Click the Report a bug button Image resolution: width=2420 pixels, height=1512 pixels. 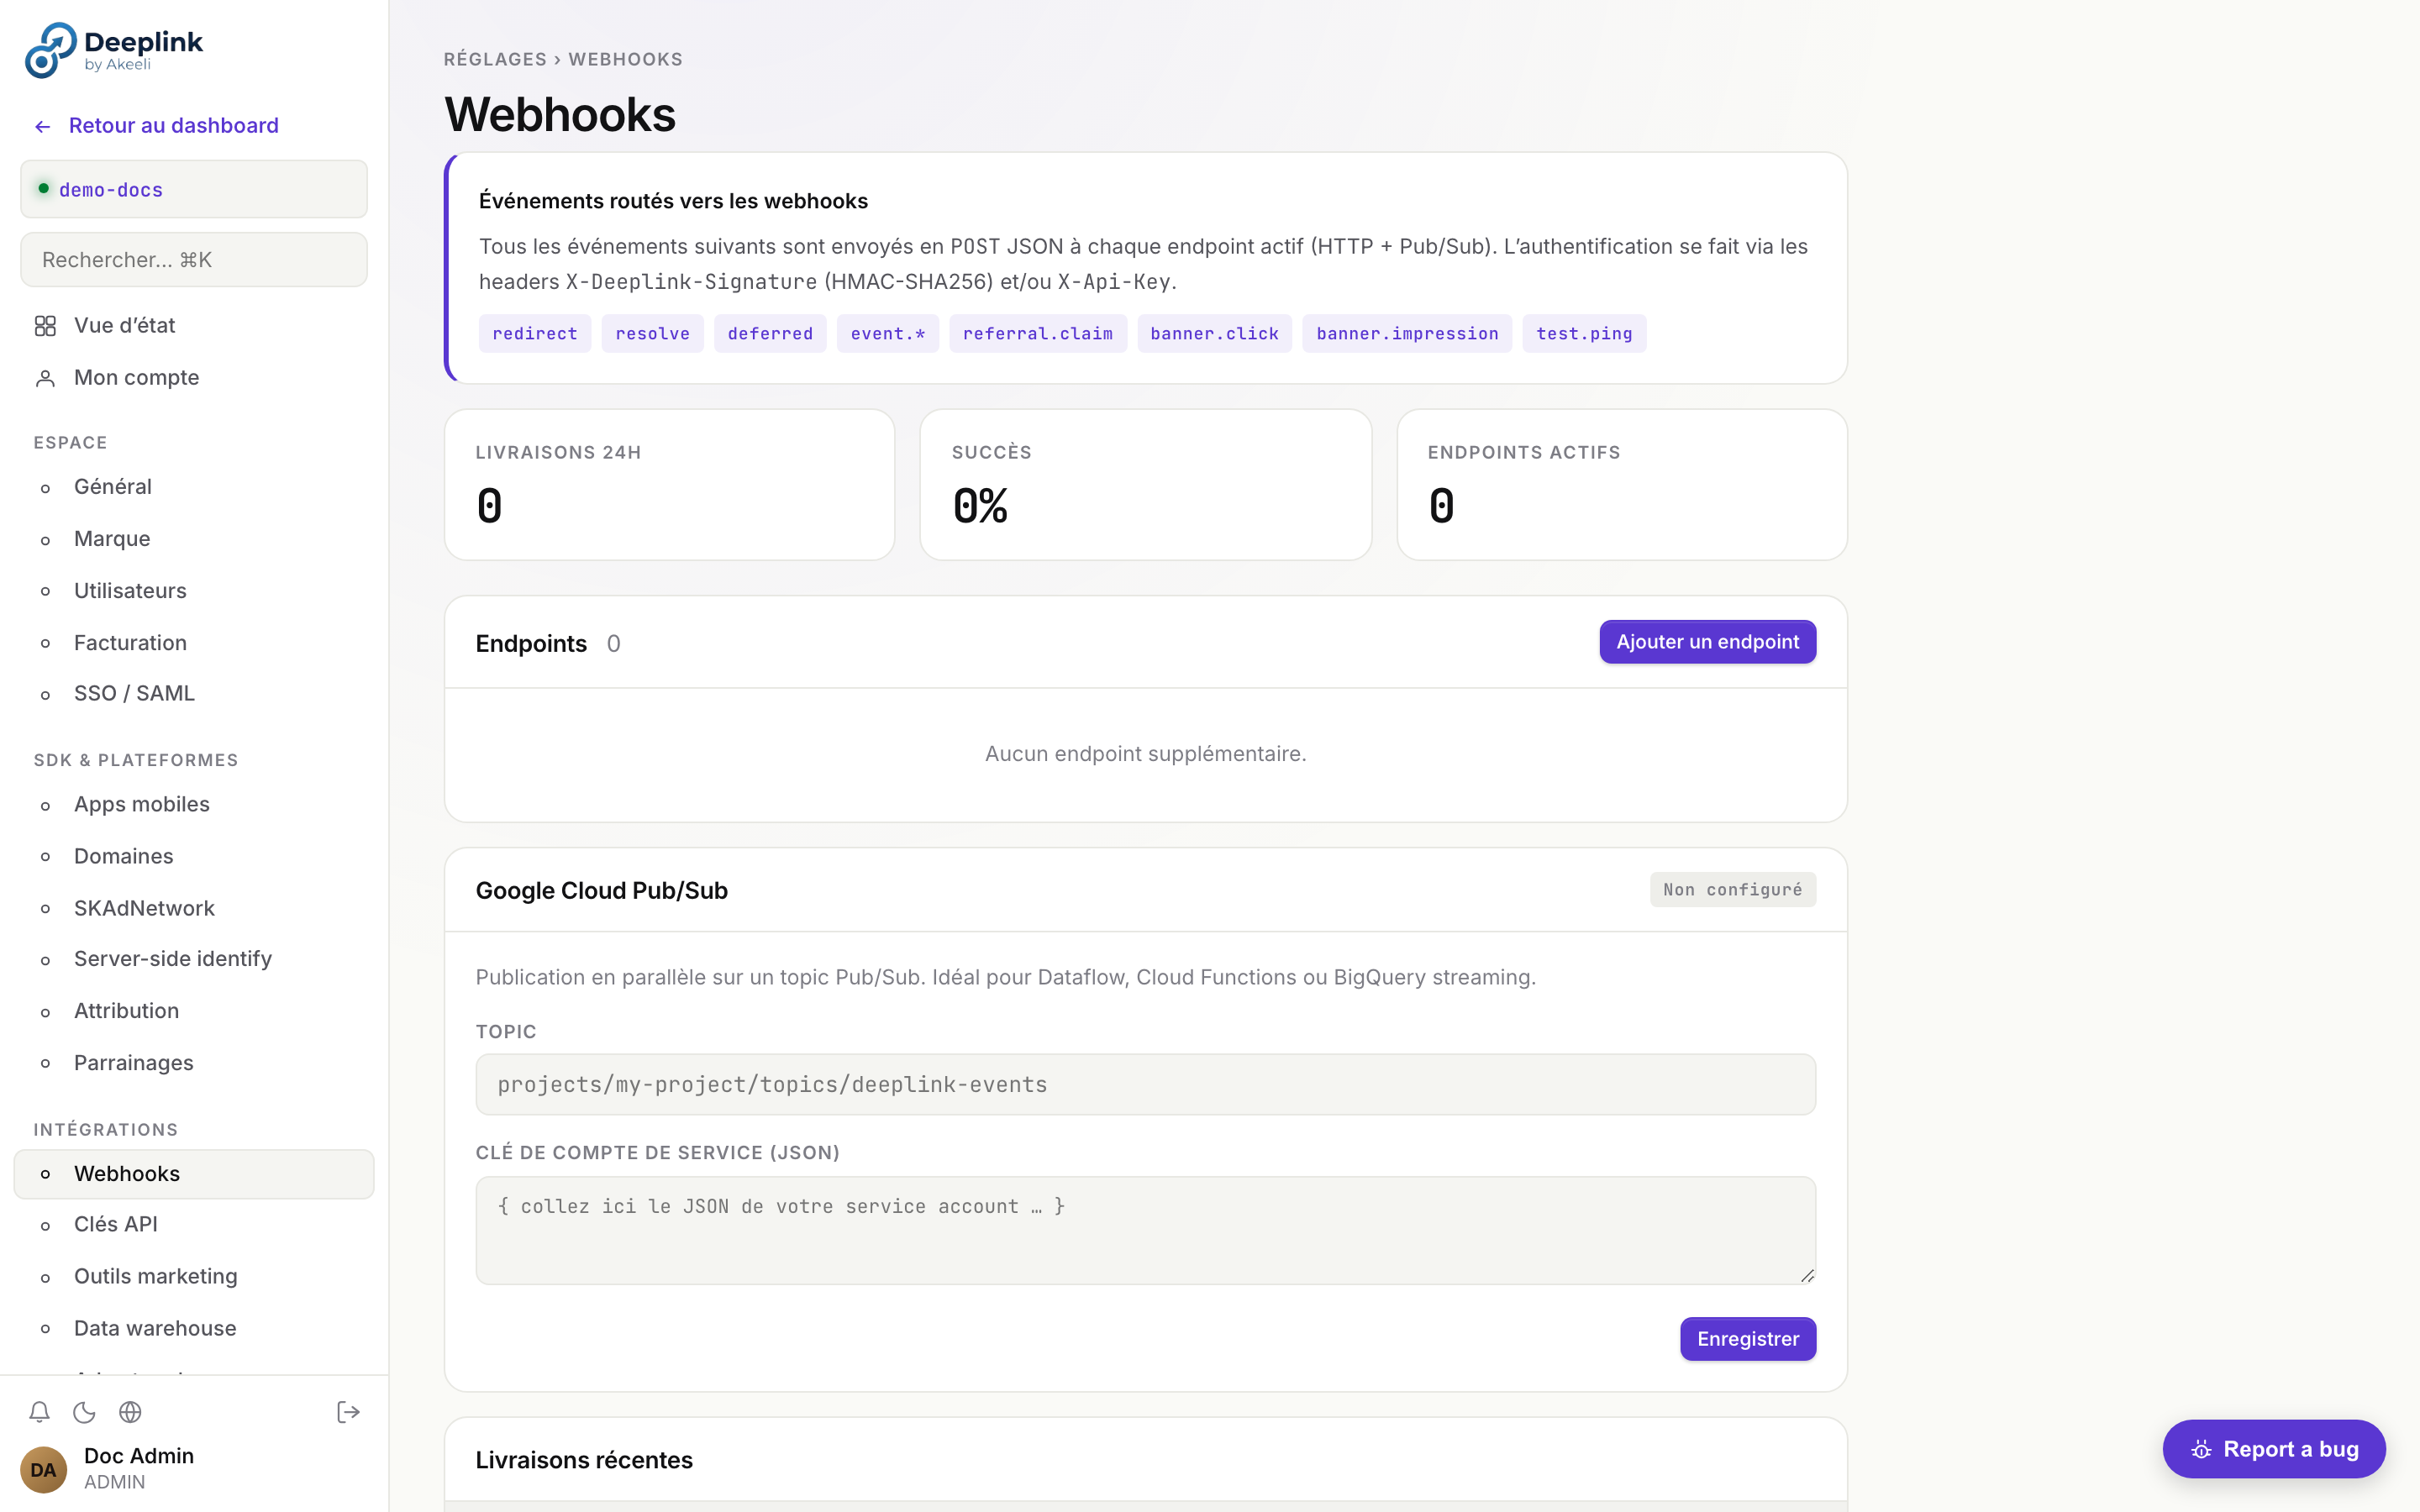2273,1449
